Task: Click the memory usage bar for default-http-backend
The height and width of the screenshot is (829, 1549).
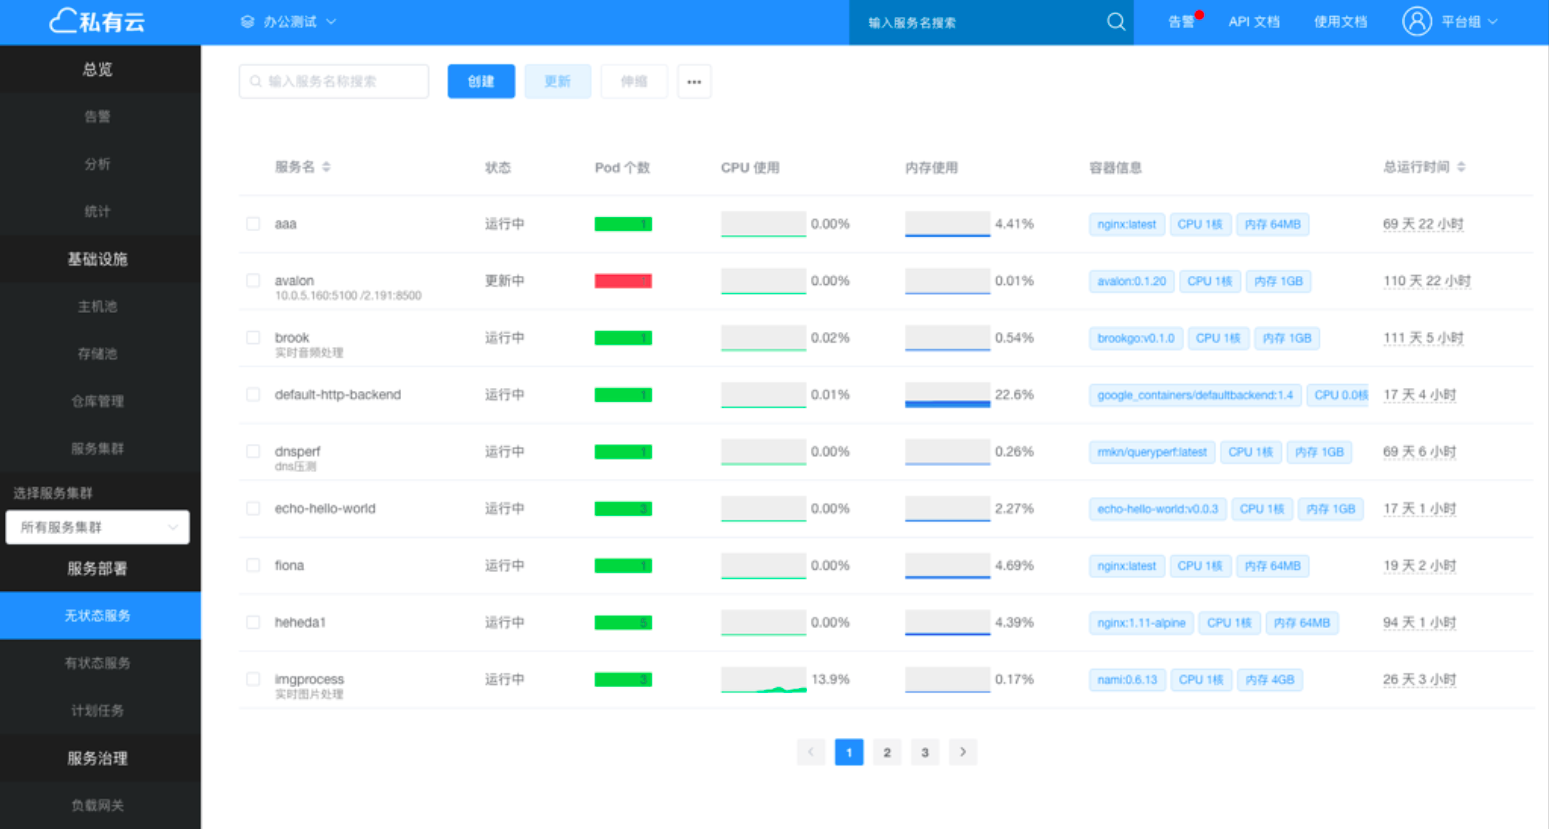Action: click(947, 395)
